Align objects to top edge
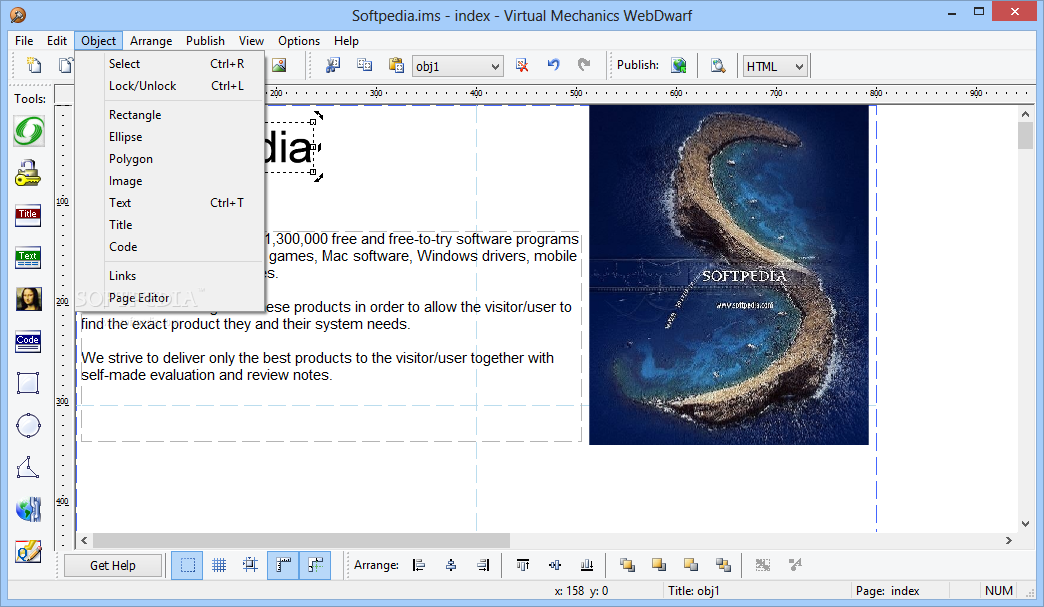Screen dimensions: 1044x607 click(523, 565)
